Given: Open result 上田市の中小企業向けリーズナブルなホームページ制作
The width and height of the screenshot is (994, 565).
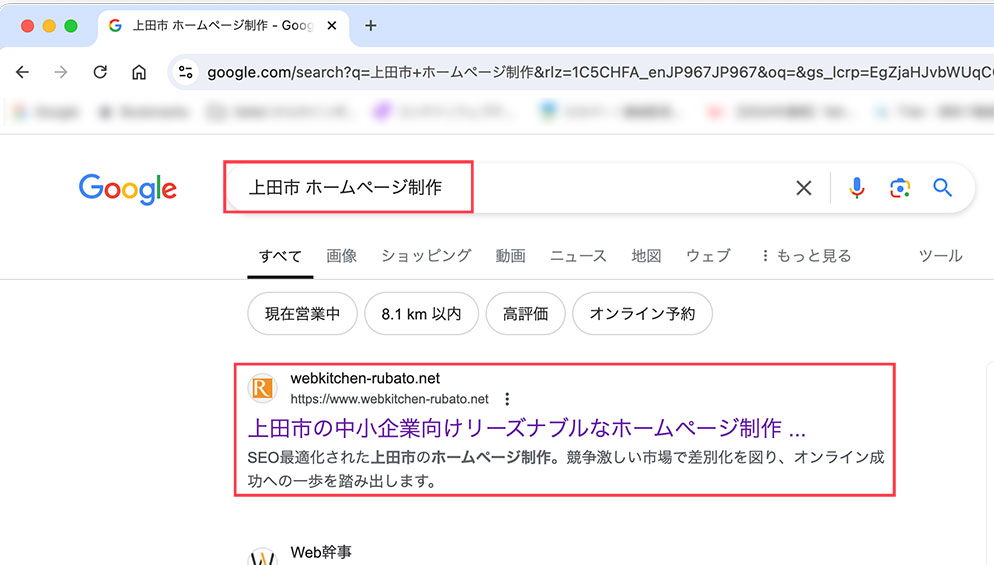Looking at the screenshot, I should point(527,429).
